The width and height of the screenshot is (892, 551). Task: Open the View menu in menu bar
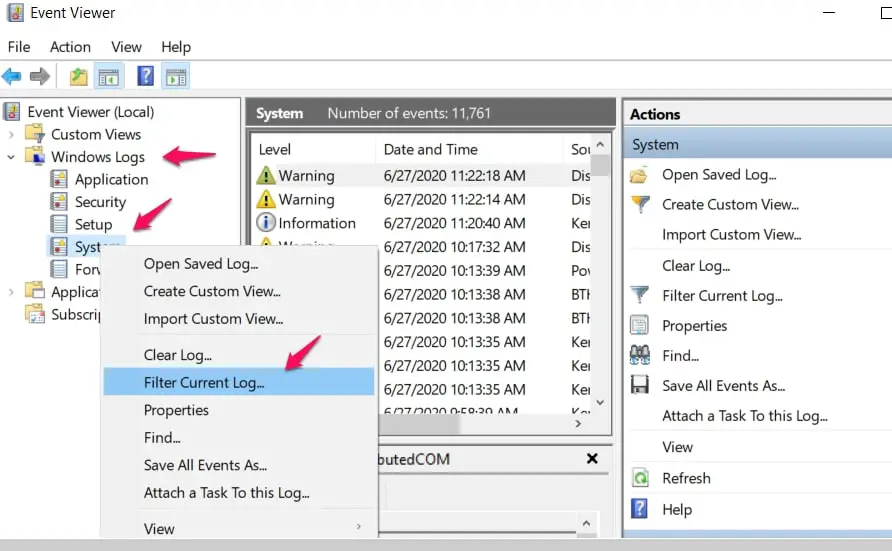tap(126, 47)
